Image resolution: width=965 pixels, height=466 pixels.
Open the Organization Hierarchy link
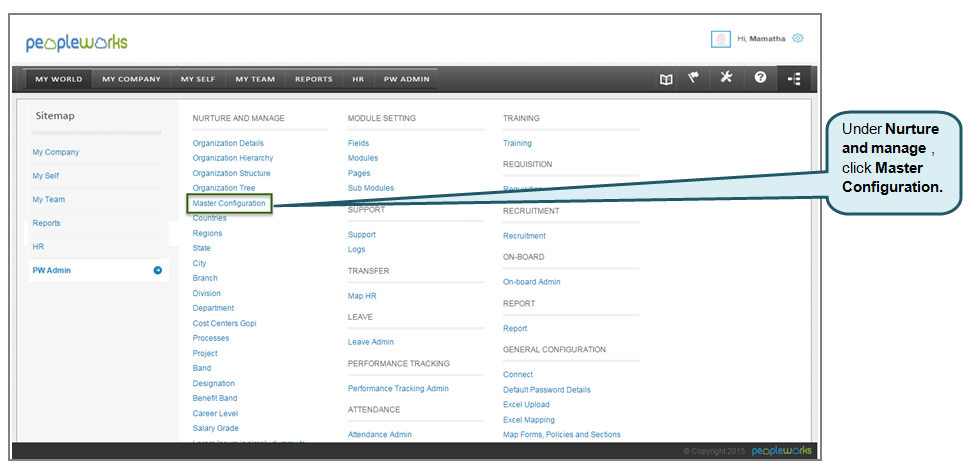click(233, 158)
